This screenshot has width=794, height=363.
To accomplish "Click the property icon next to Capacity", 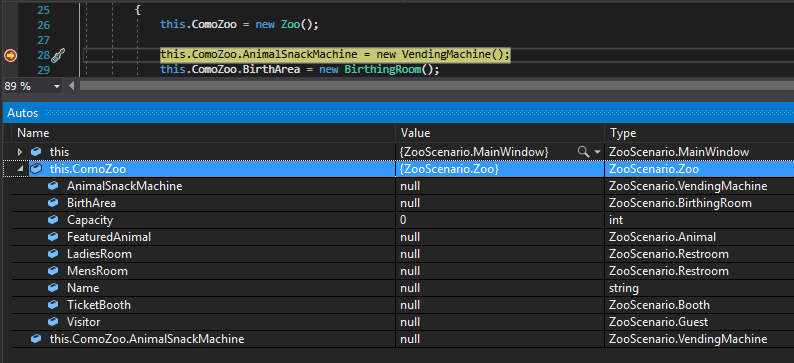I will tap(53, 220).
